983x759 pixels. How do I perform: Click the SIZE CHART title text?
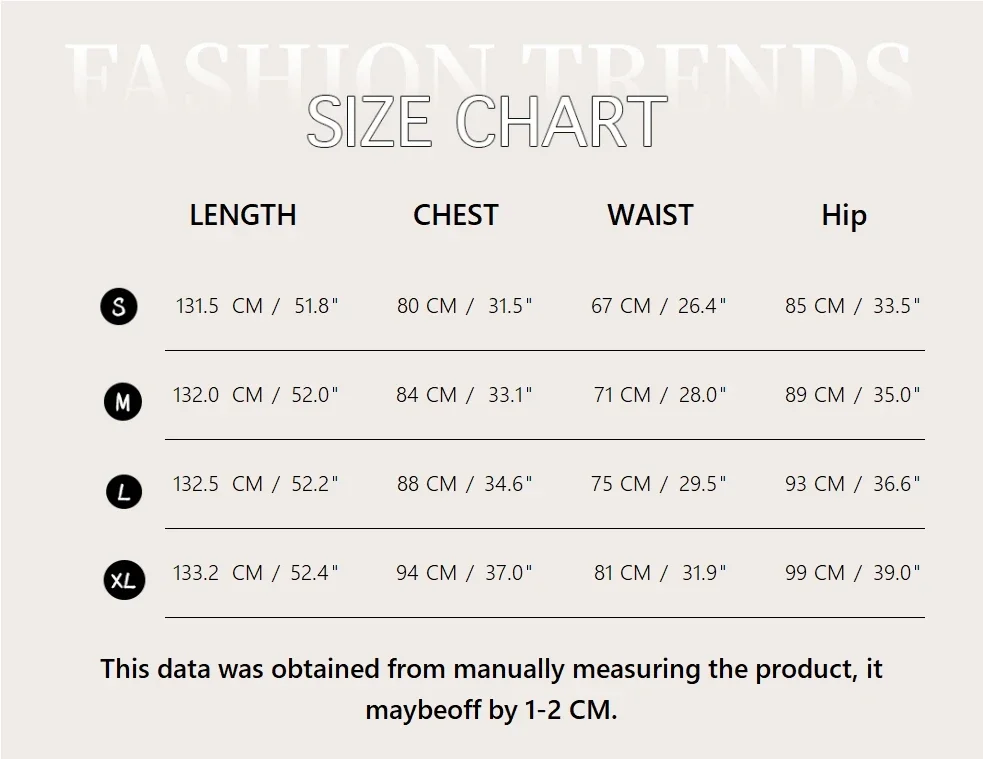487,122
